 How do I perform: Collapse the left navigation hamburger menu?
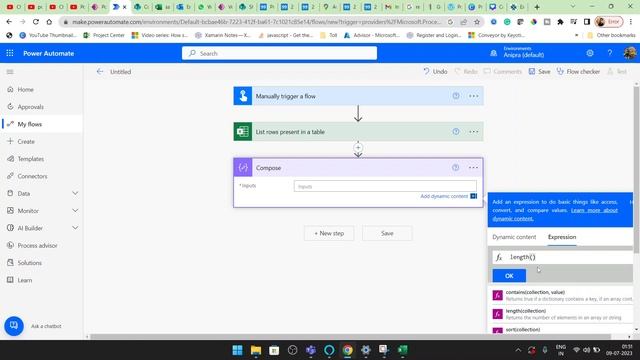coord(10,72)
